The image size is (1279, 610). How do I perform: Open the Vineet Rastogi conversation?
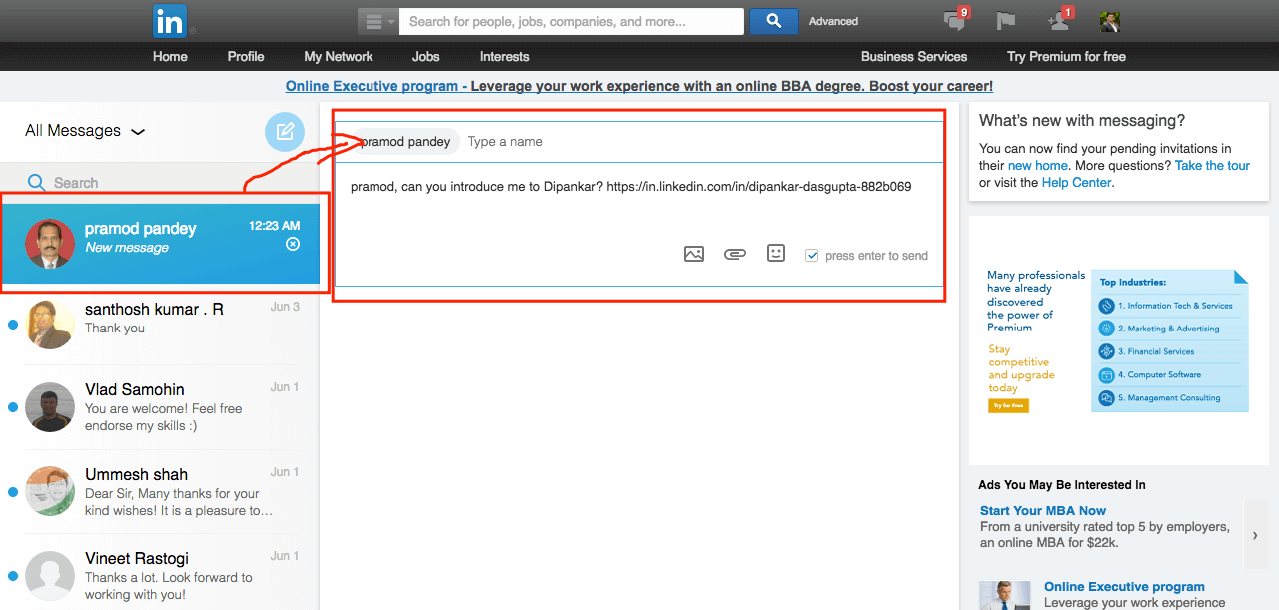point(160,574)
